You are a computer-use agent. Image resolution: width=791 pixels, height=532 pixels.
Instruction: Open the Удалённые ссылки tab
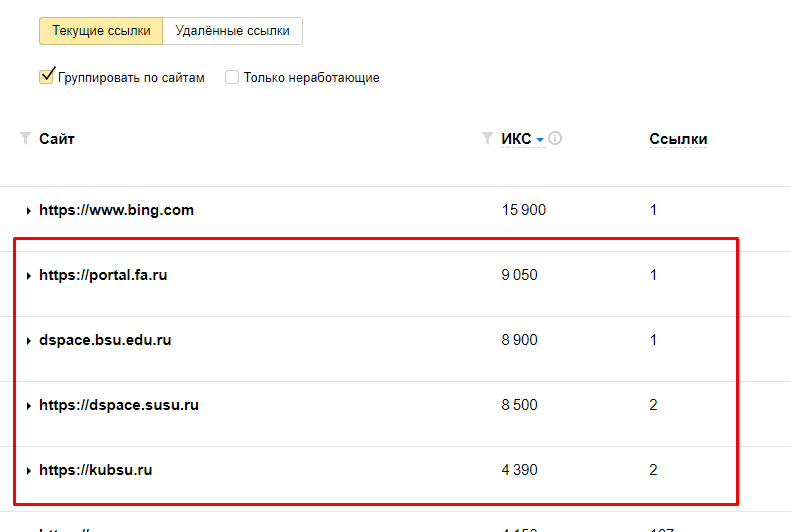[232, 31]
